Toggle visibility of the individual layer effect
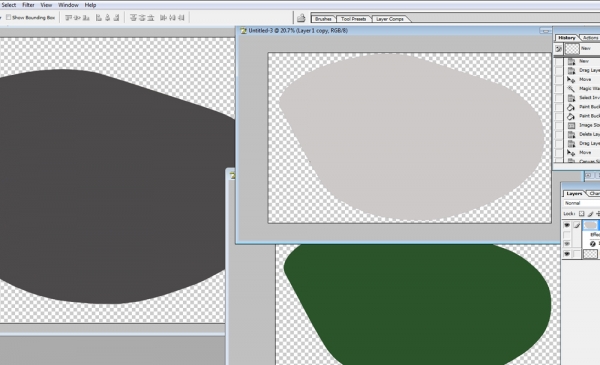Screen dimensions: 600x365 pyautogui.click(x=567, y=244)
